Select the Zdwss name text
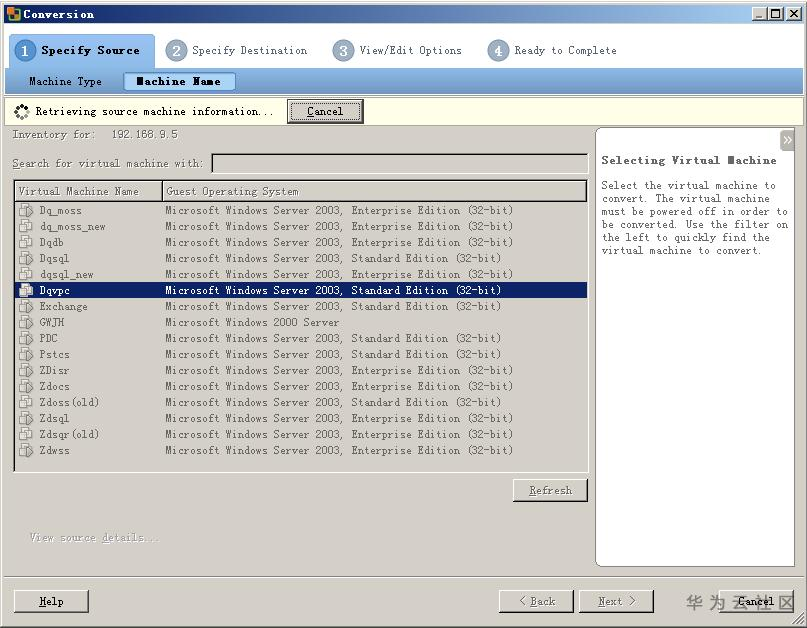 click(55, 450)
